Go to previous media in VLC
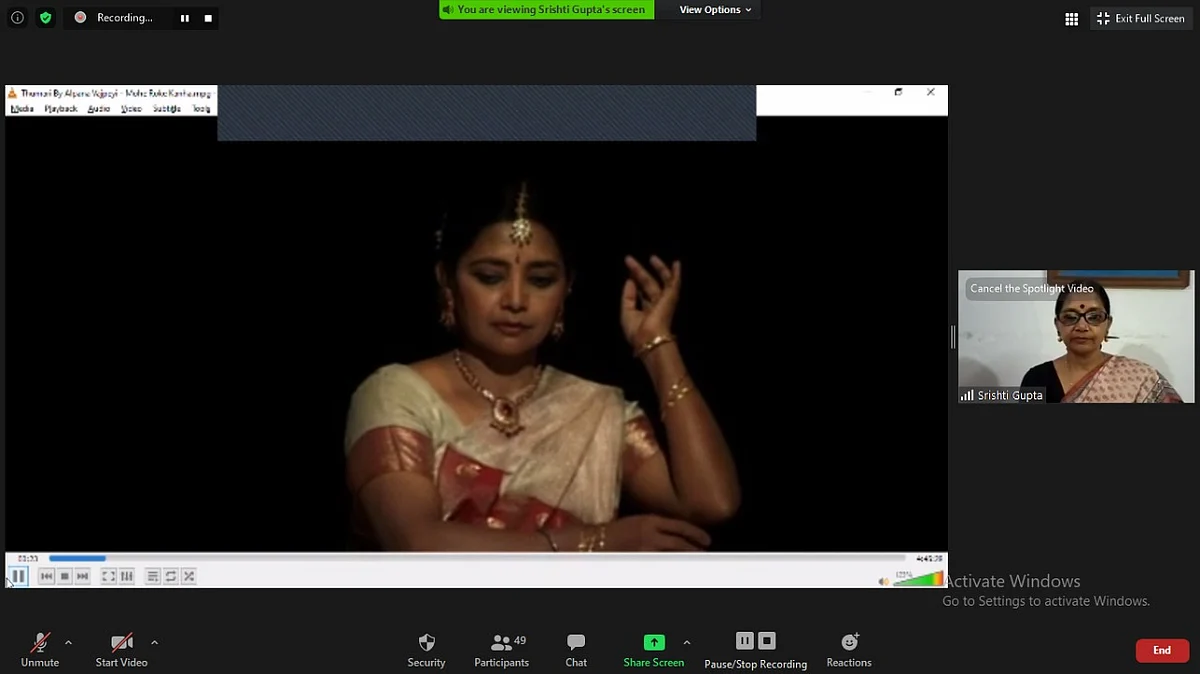The image size is (1200, 674). (x=46, y=576)
